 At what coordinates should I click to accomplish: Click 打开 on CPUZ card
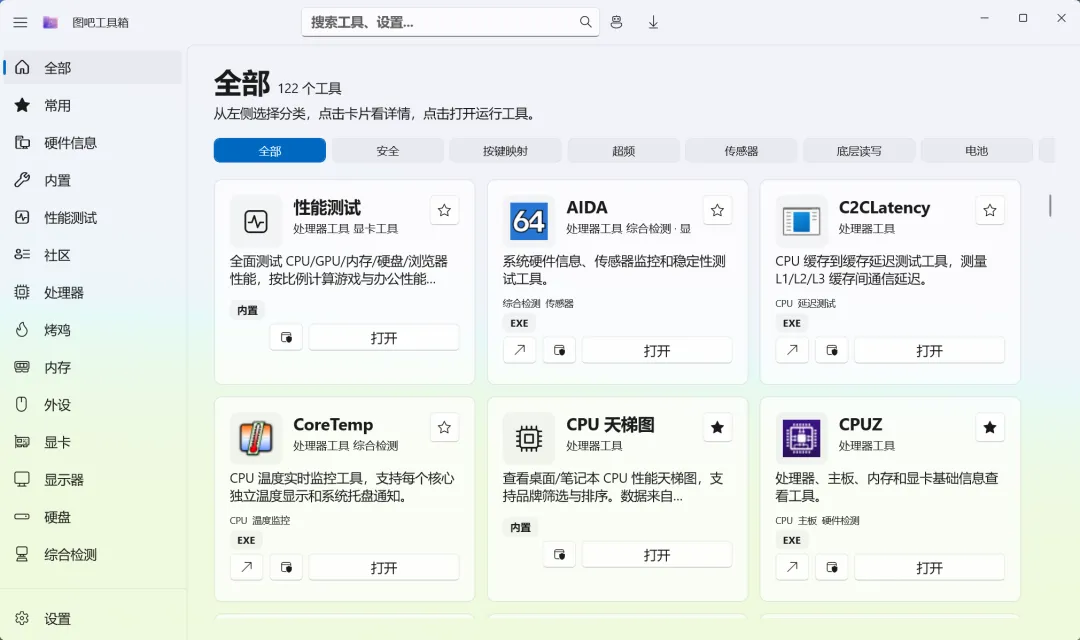click(x=930, y=568)
